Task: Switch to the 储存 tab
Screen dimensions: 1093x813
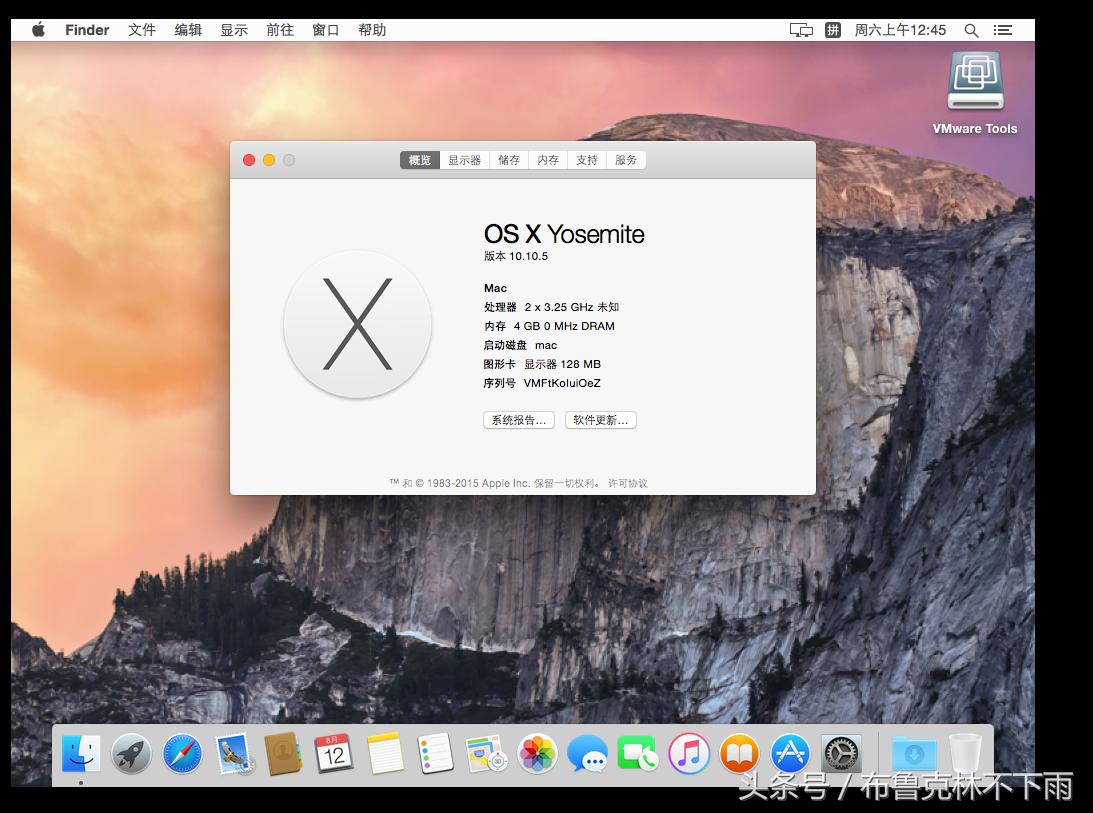Action: (509, 160)
